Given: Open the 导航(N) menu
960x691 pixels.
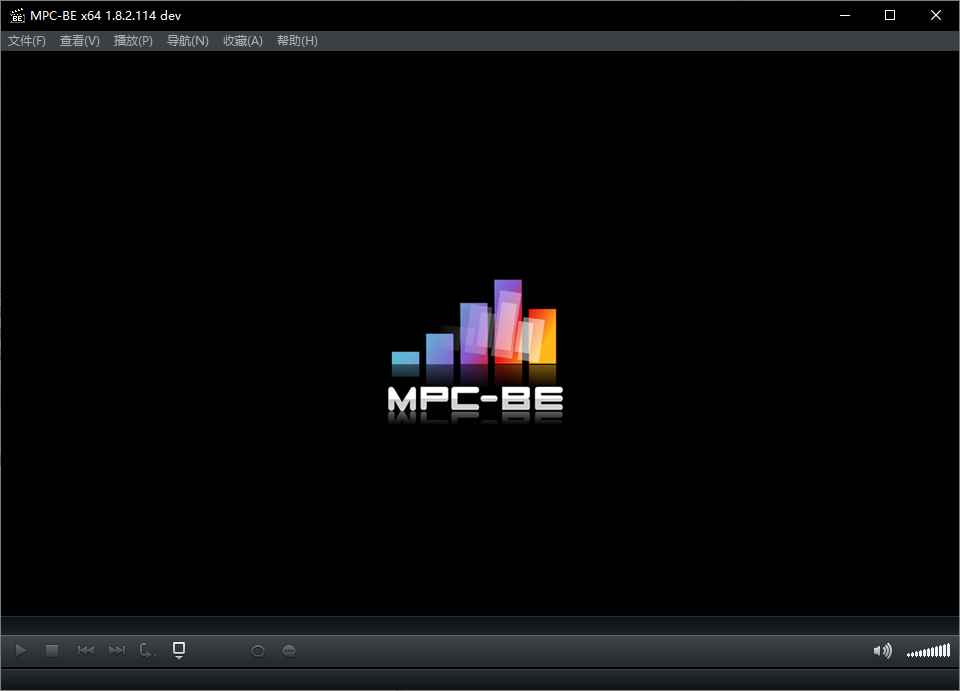Looking at the screenshot, I should (x=187, y=40).
